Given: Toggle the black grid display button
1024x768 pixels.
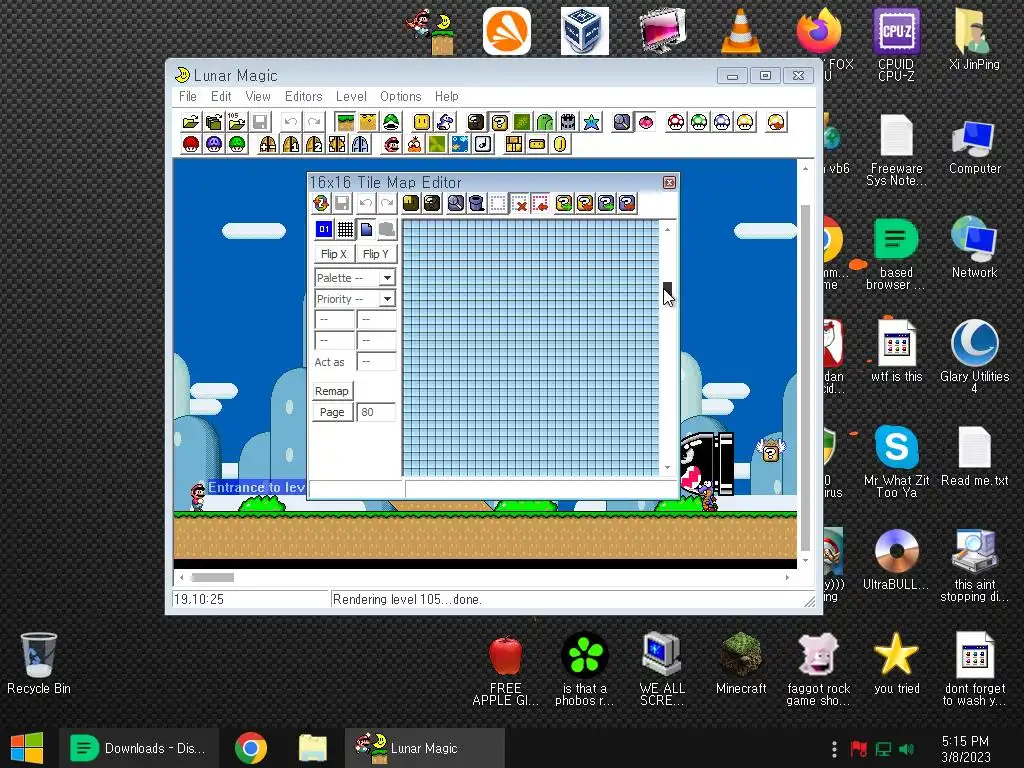Looking at the screenshot, I should tap(345, 229).
